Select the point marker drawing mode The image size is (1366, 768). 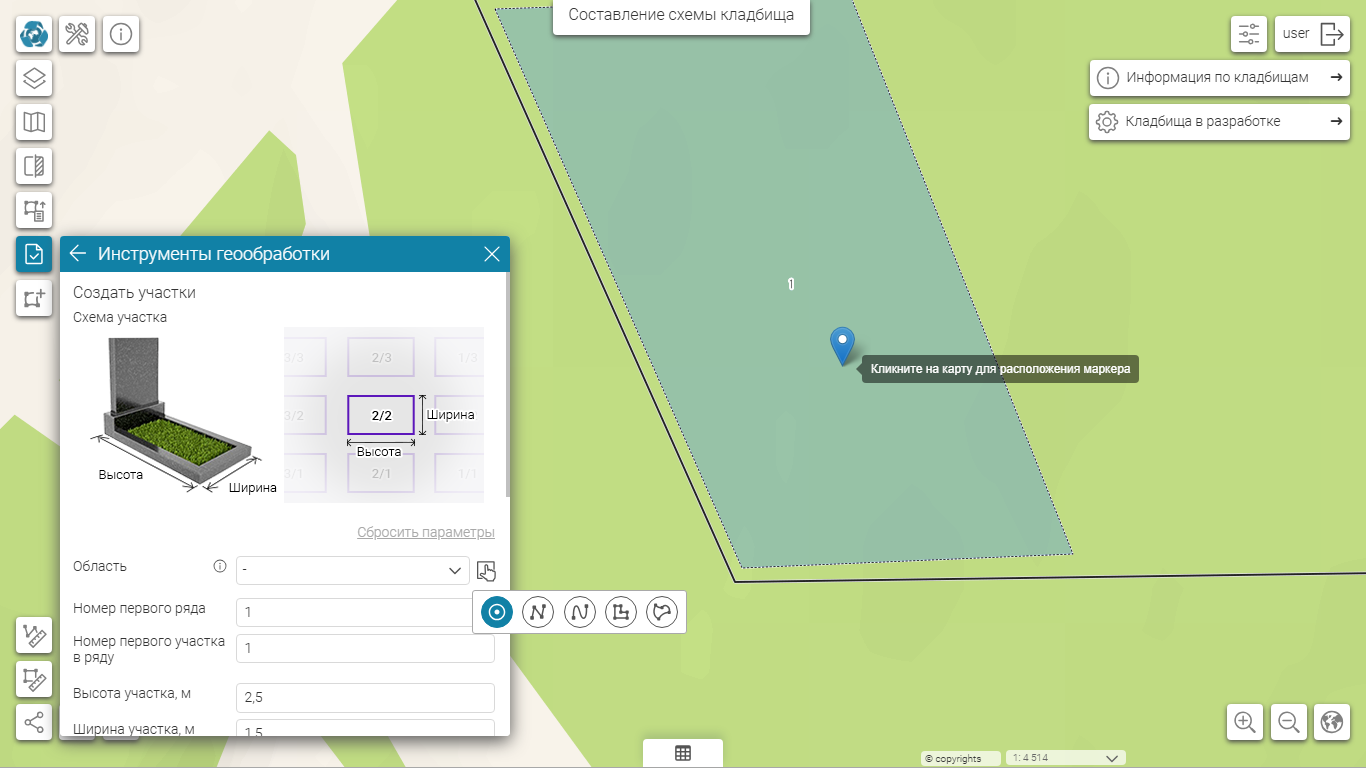click(497, 611)
